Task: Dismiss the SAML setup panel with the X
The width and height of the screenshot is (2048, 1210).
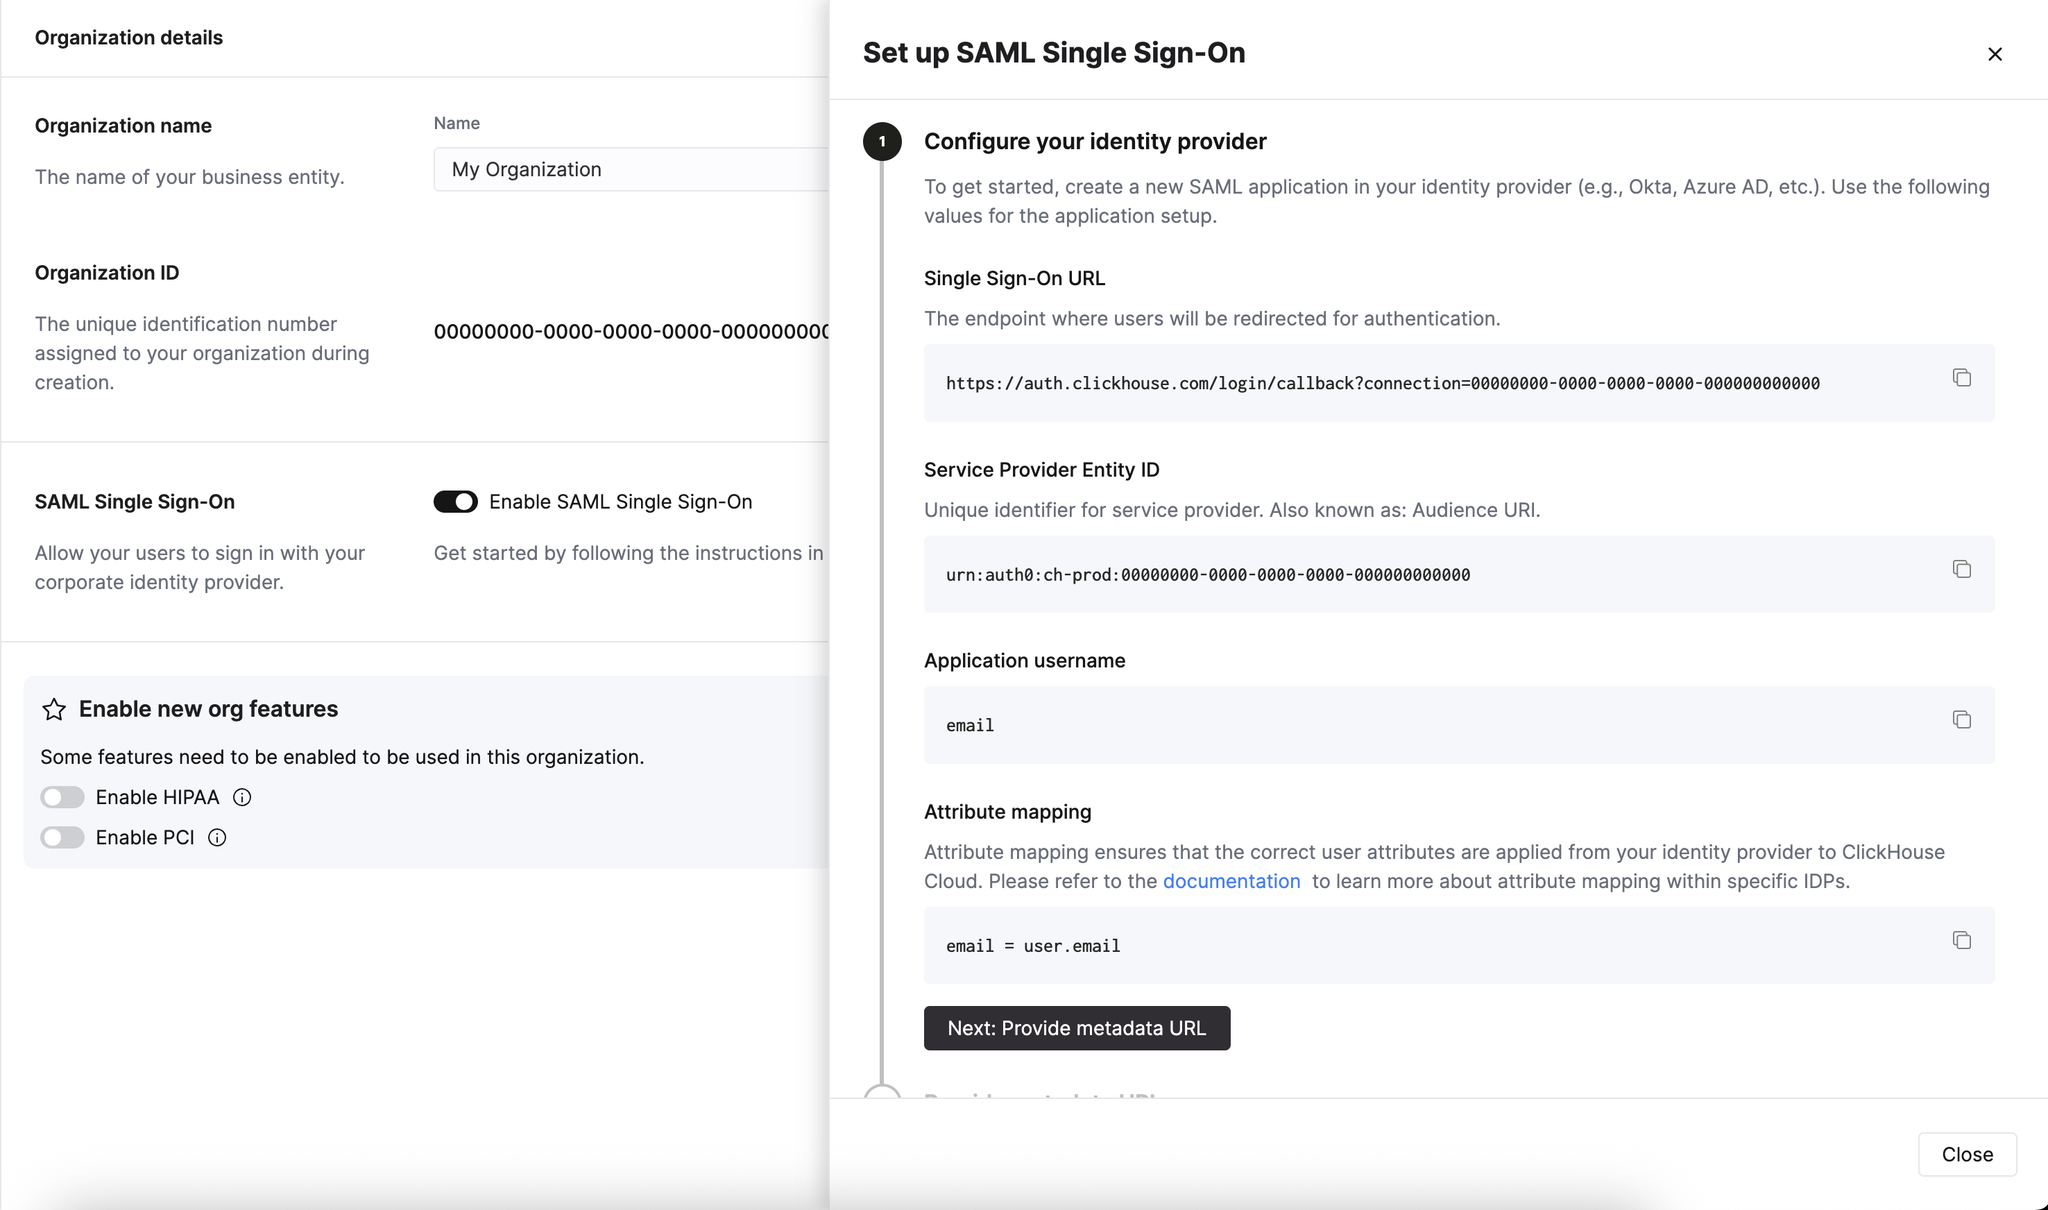Action: click(1996, 54)
